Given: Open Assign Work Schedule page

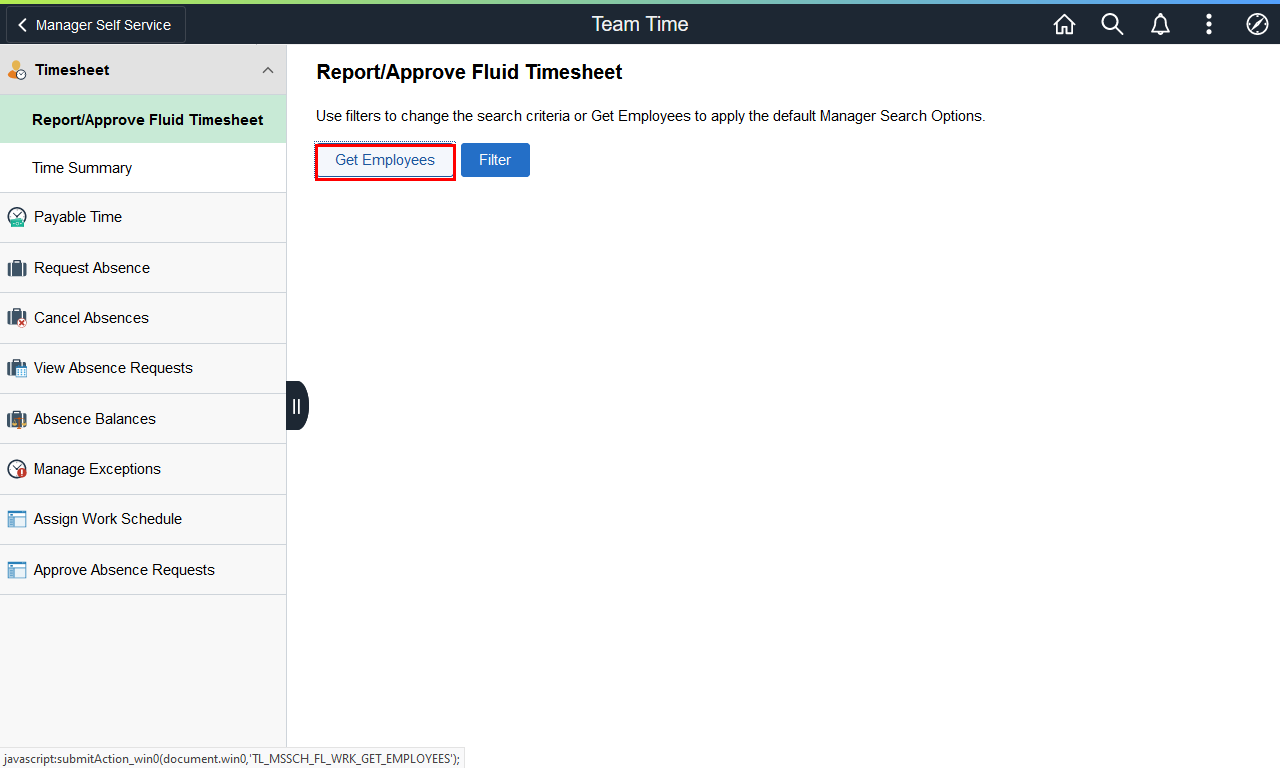Looking at the screenshot, I should point(143,519).
